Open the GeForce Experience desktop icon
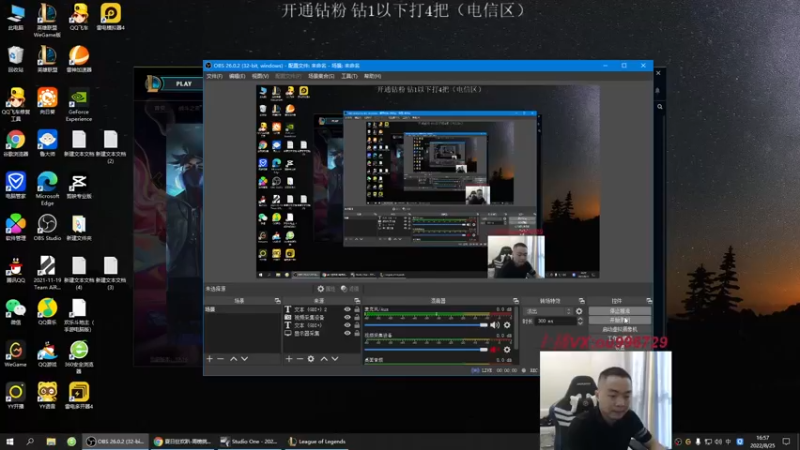The image size is (800, 450). click(79, 106)
